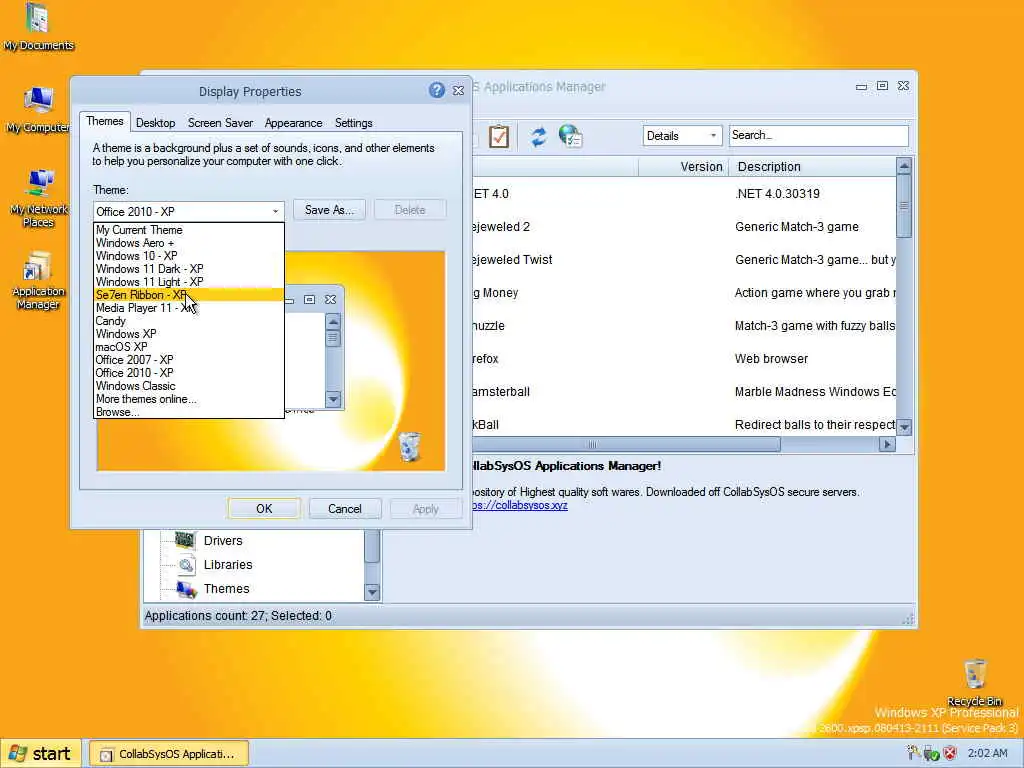The image size is (1024, 768).
Task: Choose Windows Classic theme
Action: coord(189,386)
